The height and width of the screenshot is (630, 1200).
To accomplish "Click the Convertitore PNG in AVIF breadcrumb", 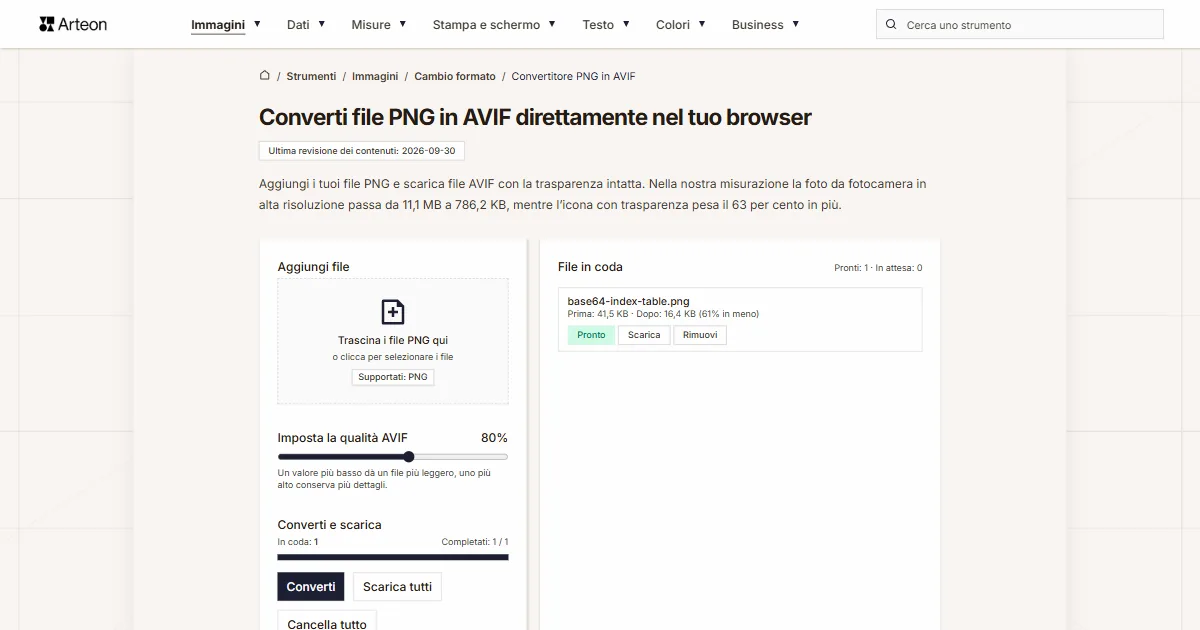I will pyautogui.click(x=573, y=76).
